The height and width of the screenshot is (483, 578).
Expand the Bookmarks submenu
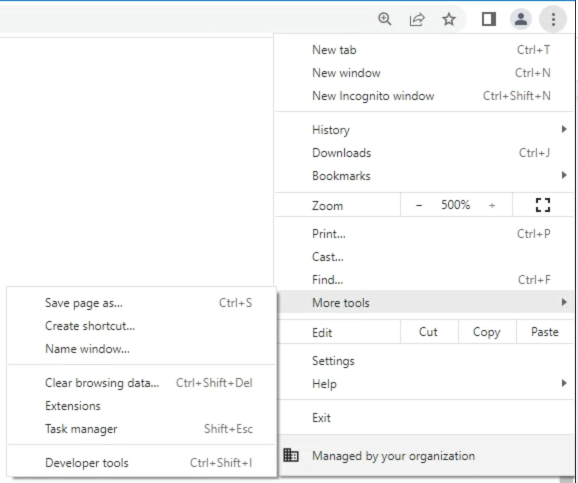click(424, 176)
